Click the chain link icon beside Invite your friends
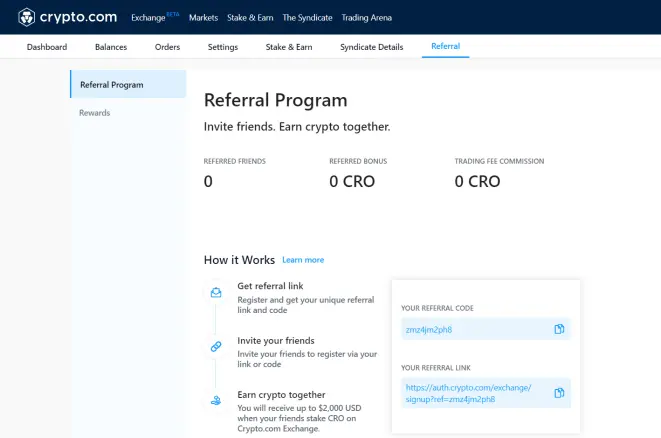This screenshot has height=438, width=661. (x=216, y=347)
